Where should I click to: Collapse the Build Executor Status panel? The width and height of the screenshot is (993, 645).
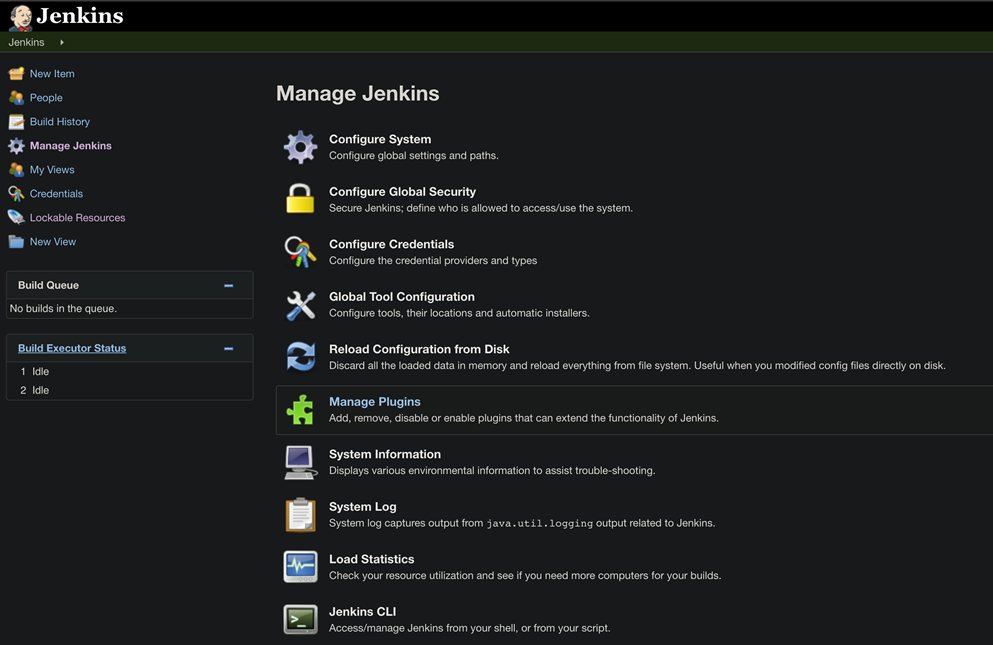click(229, 348)
